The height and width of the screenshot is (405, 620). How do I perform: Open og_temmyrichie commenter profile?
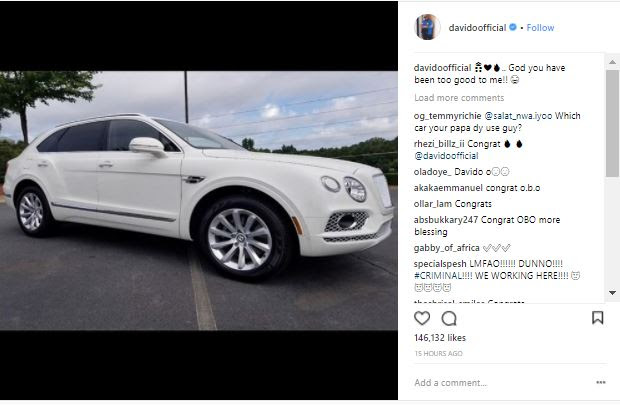point(447,116)
